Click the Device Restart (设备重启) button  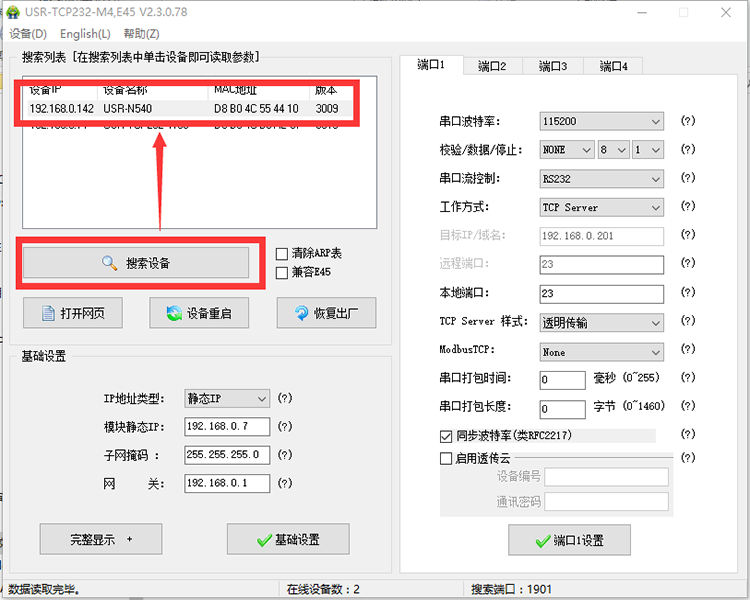(x=199, y=313)
